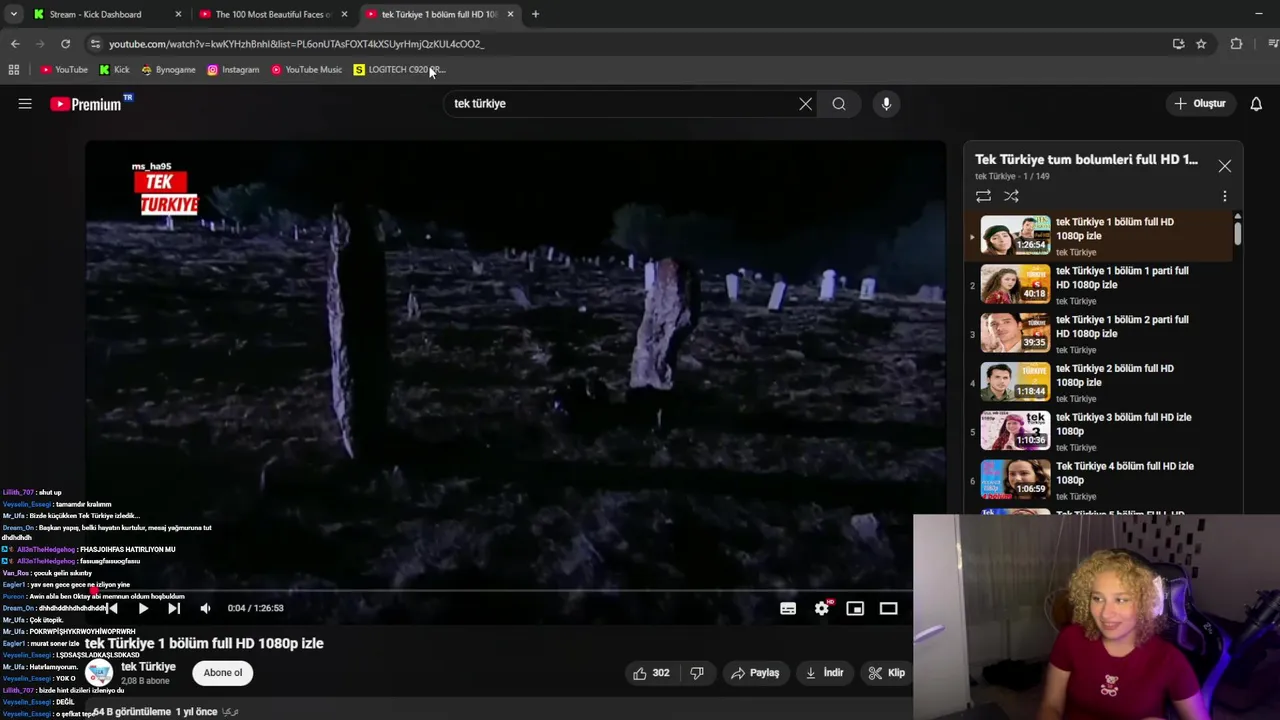Start voice search with microphone

pyautogui.click(x=886, y=104)
